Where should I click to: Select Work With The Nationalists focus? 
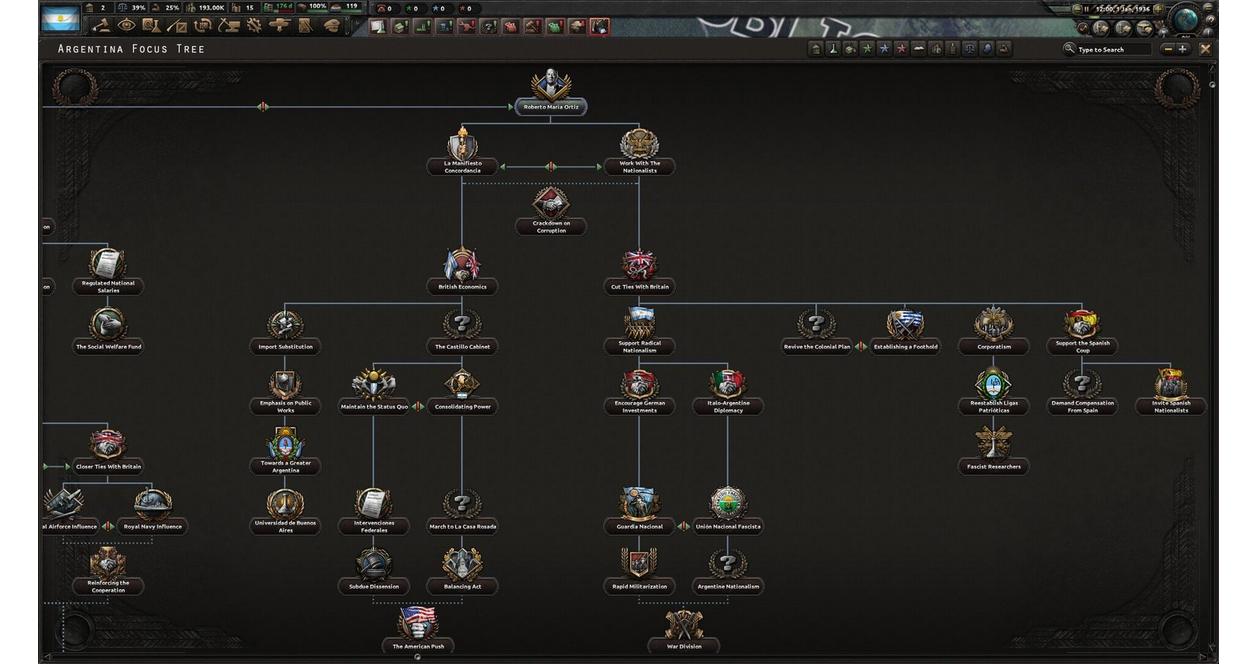click(639, 153)
